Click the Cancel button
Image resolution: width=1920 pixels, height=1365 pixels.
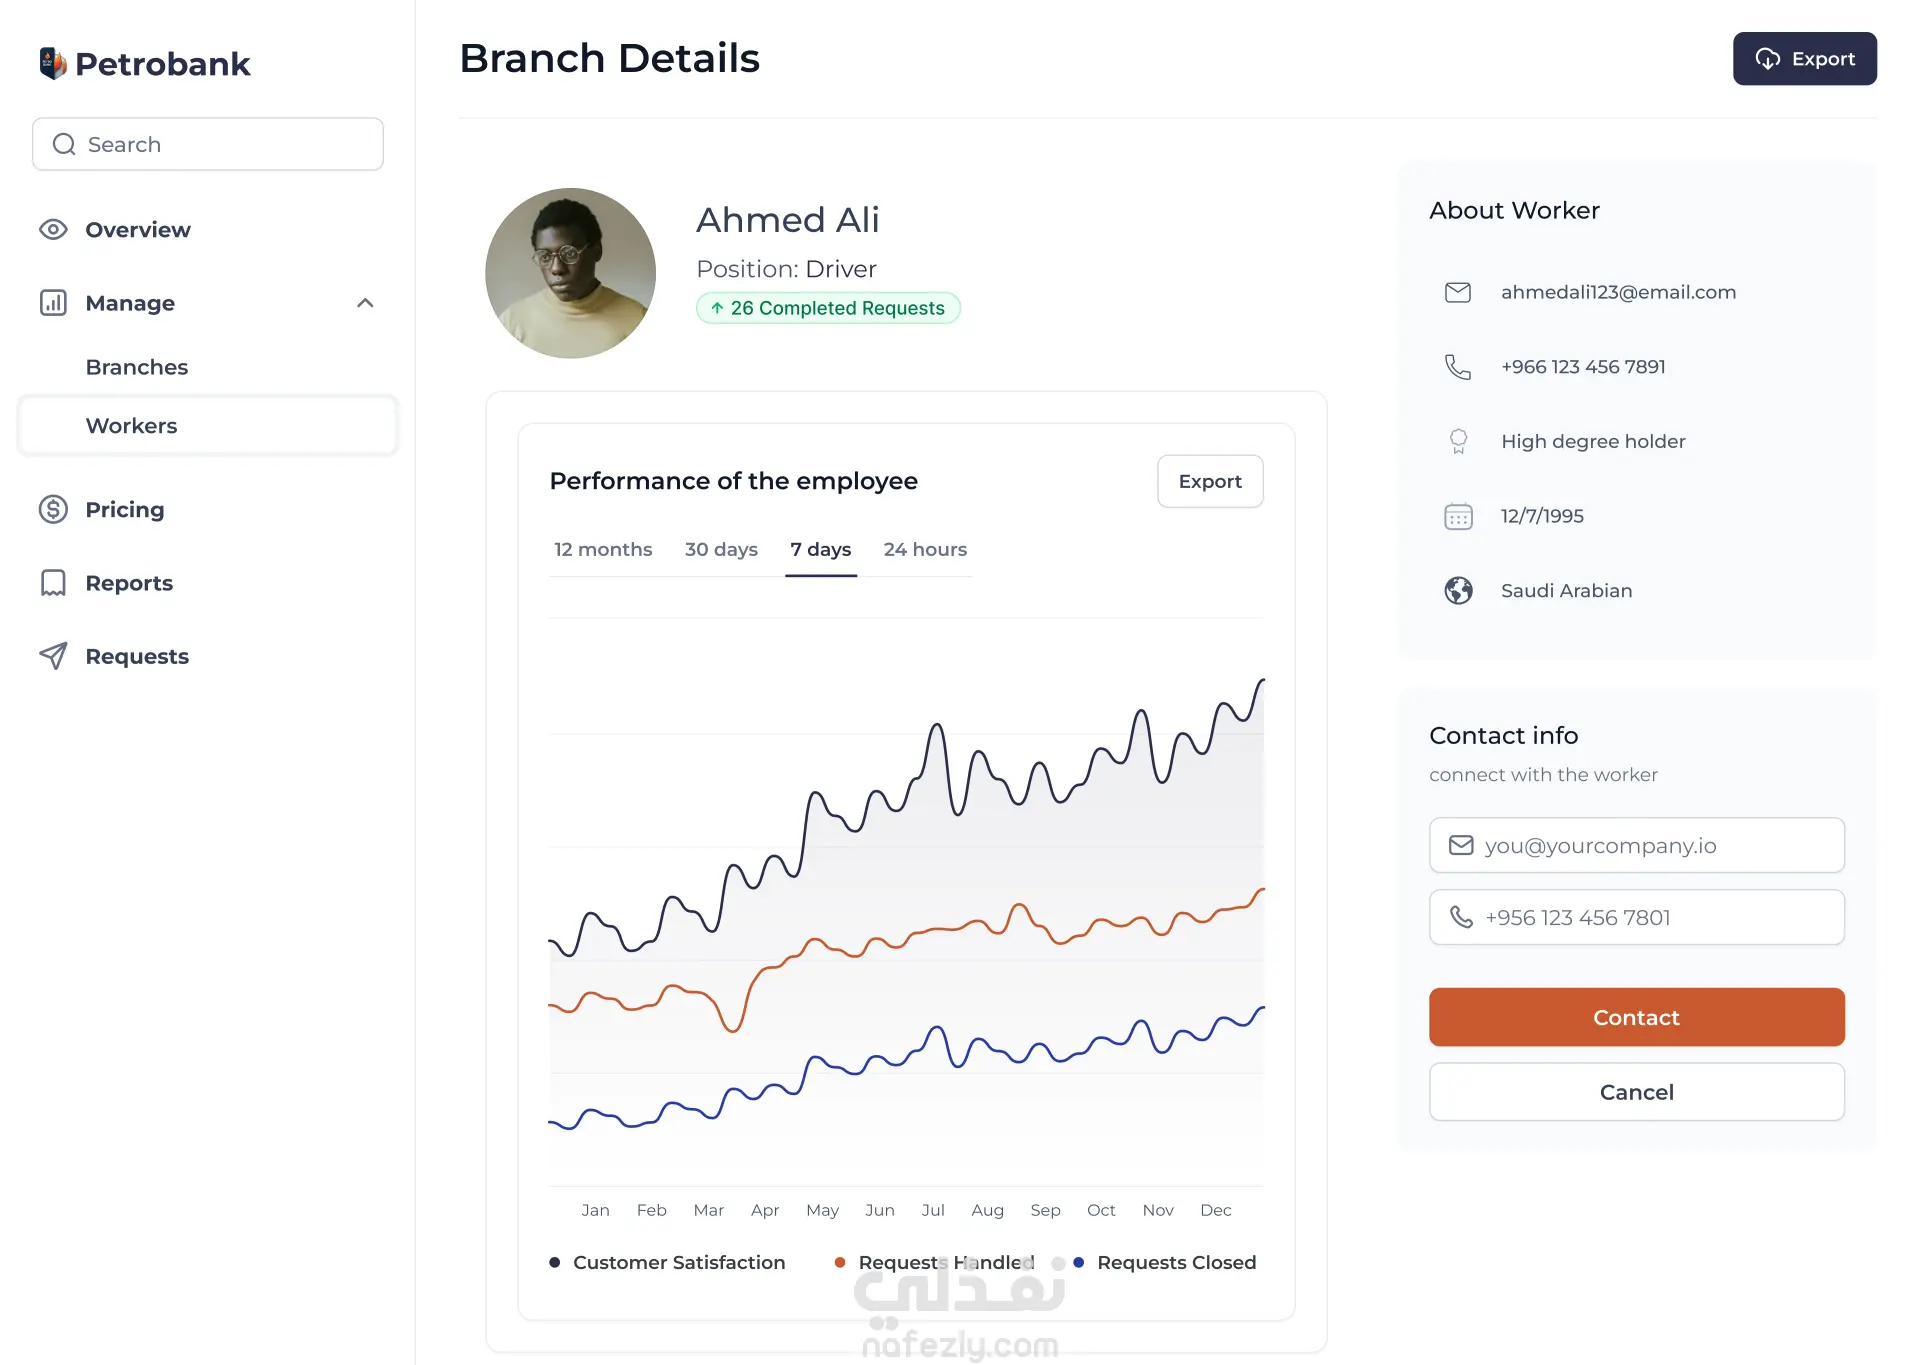[x=1636, y=1092]
